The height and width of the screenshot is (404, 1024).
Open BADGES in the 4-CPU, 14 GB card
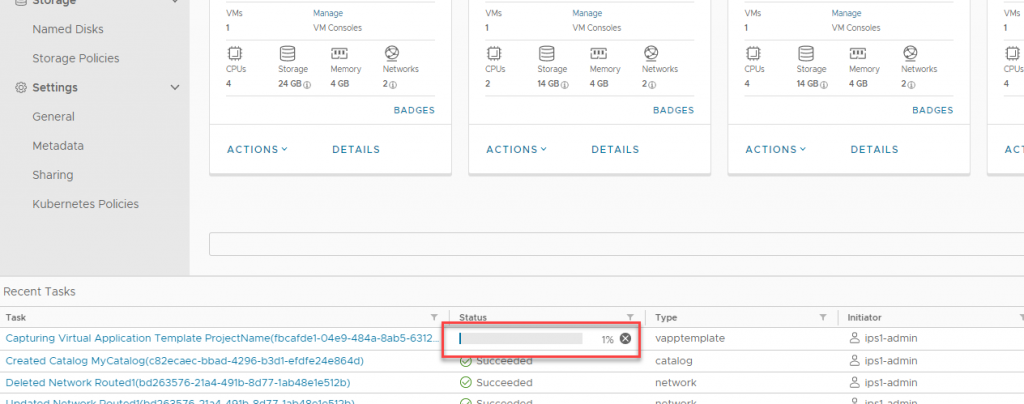933,110
